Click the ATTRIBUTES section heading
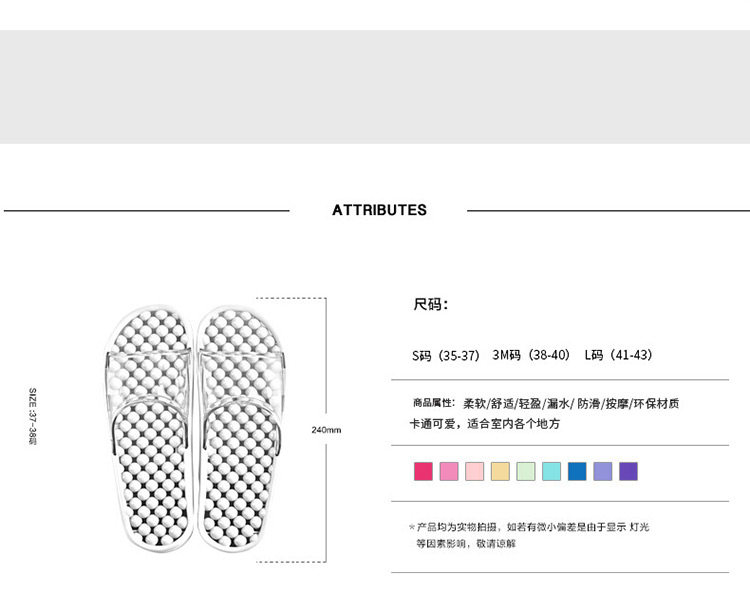The height and width of the screenshot is (602, 750). tap(379, 210)
